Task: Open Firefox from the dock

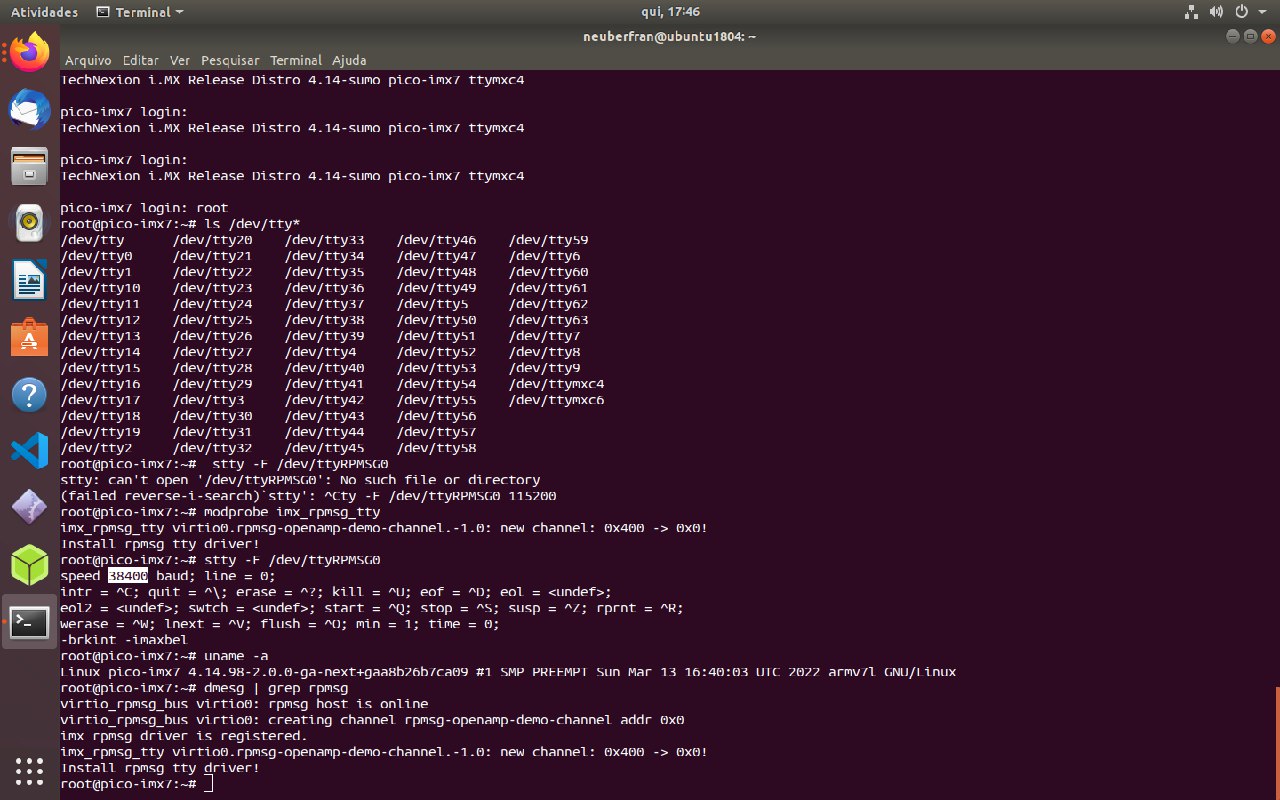Action: [x=30, y=51]
